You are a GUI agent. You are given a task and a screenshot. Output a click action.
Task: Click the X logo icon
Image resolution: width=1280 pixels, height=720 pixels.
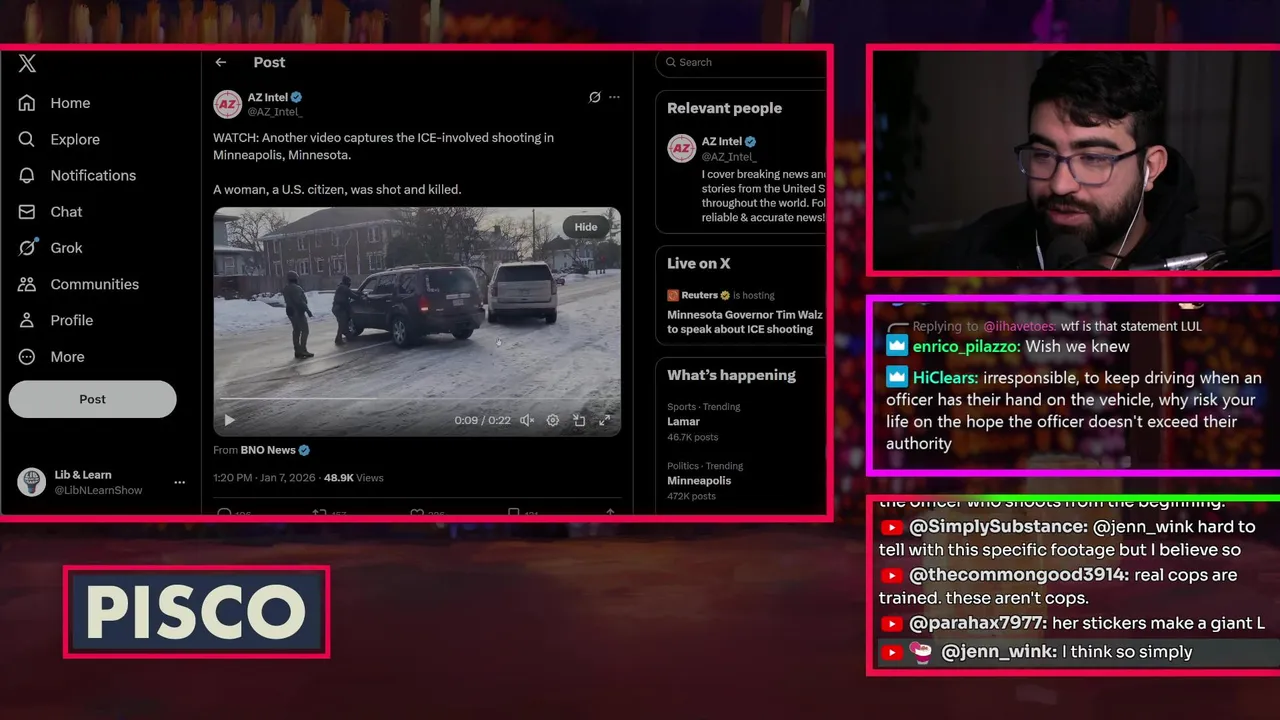27,63
